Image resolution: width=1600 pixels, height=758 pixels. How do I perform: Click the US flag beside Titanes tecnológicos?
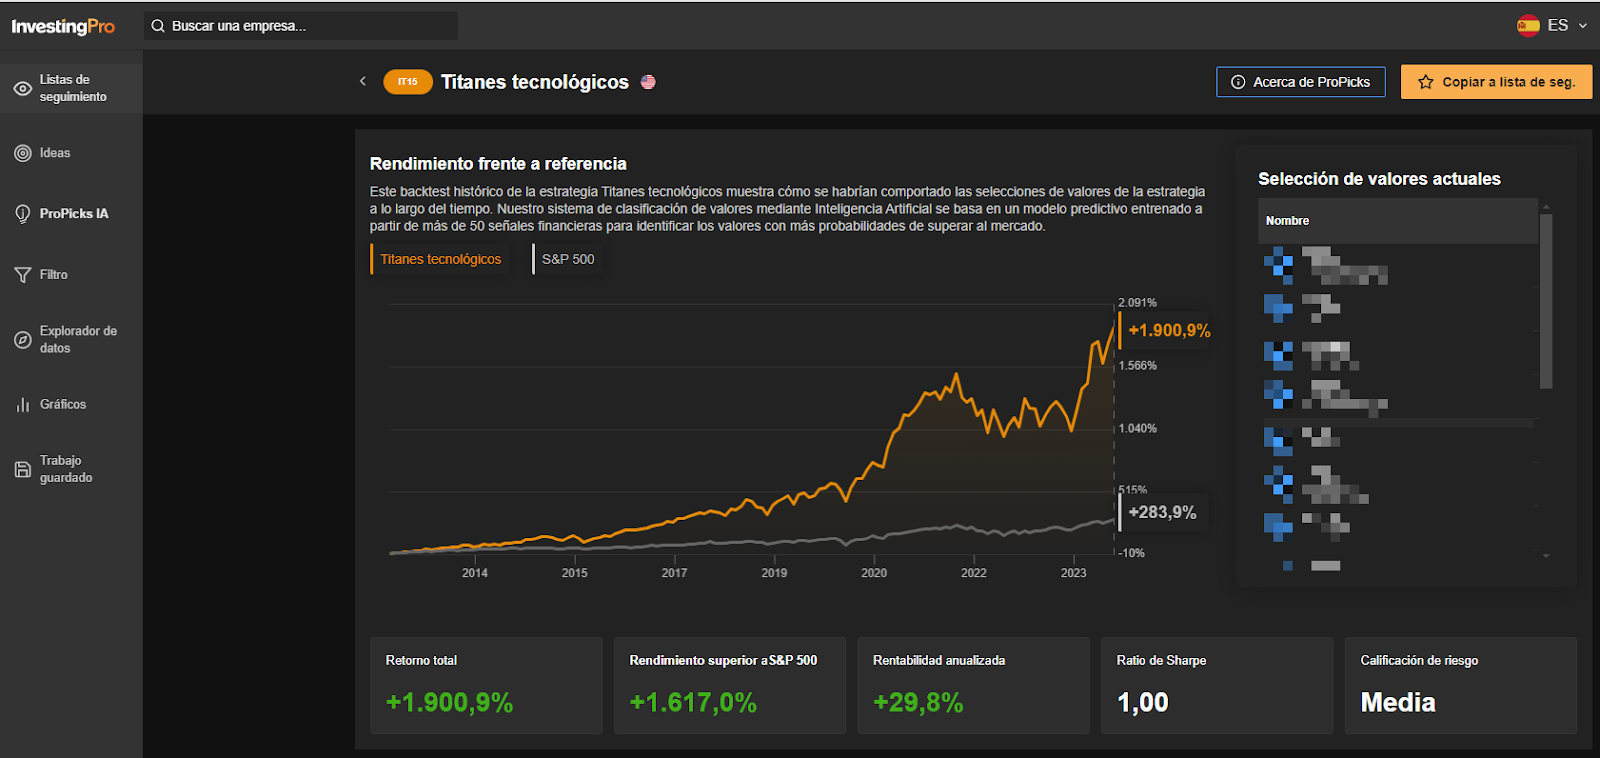tap(648, 82)
